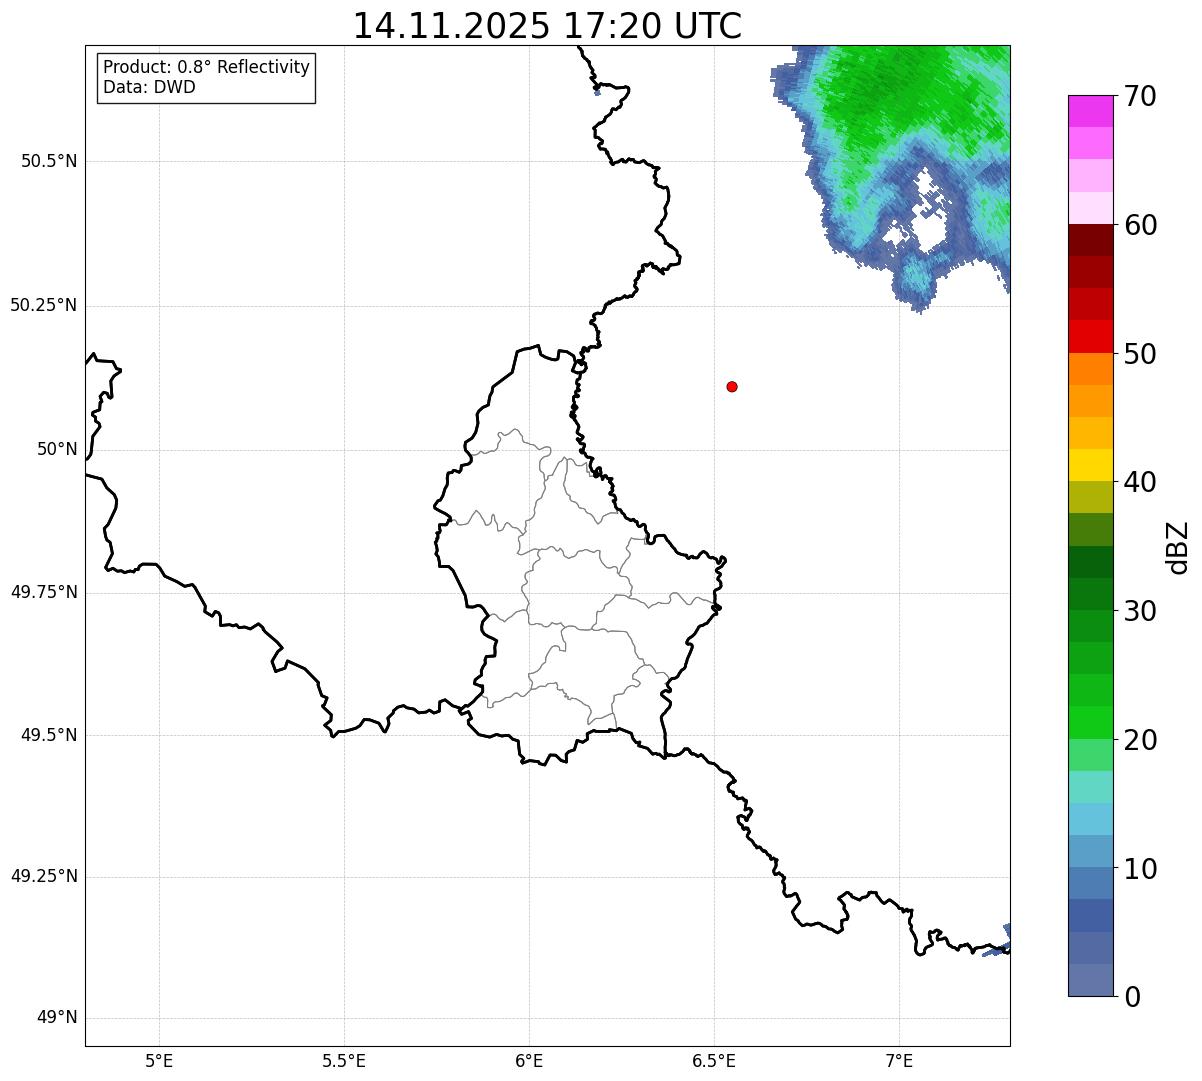Click the small blue echo at right edge near 49.15°N

click(999, 942)
